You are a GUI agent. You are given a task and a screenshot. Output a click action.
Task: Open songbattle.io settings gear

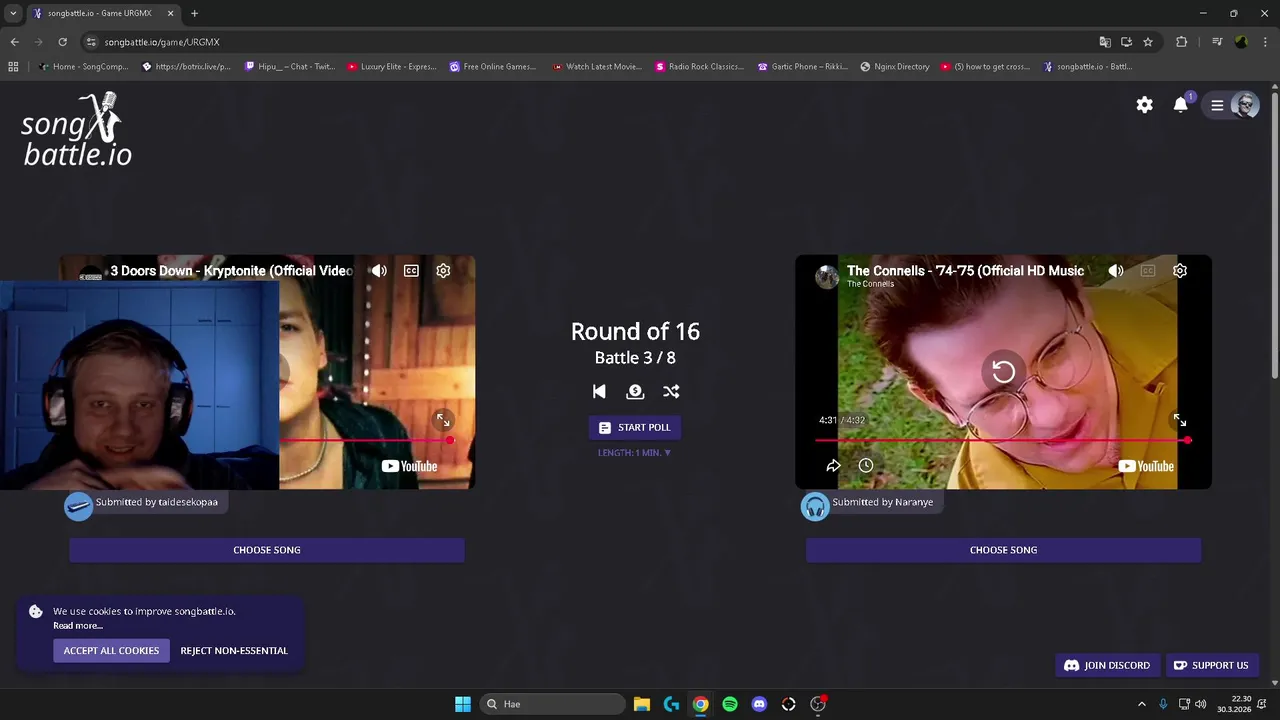pos(1144,105)
